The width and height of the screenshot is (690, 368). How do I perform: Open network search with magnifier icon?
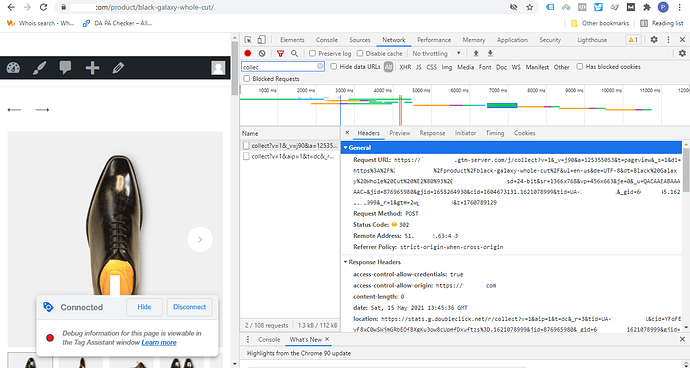[294, 53]
